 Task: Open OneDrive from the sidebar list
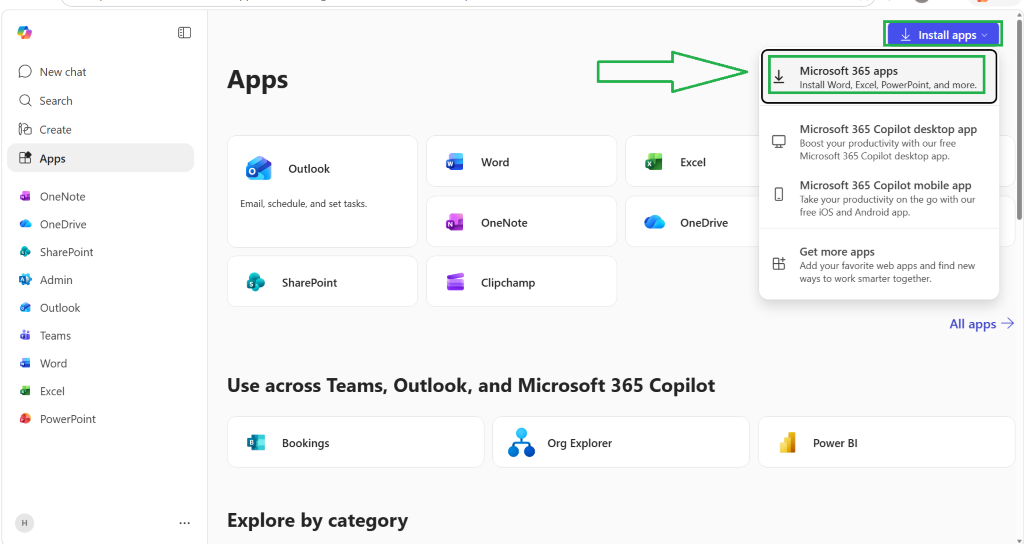[x=101, y=224]
